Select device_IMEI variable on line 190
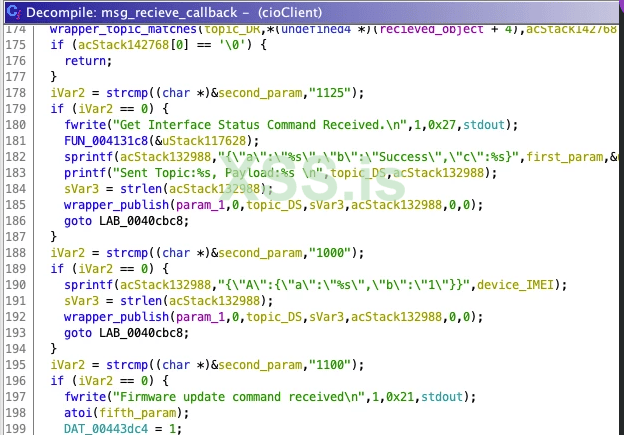Viewport: 624px width, 435px height. pyautogui.click(x=515, y=285)
